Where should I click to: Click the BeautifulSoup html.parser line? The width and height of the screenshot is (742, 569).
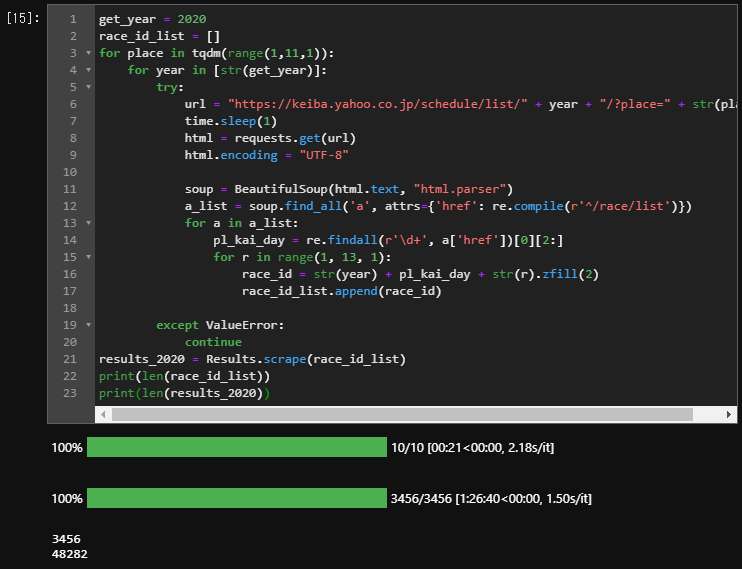[349, 189]
